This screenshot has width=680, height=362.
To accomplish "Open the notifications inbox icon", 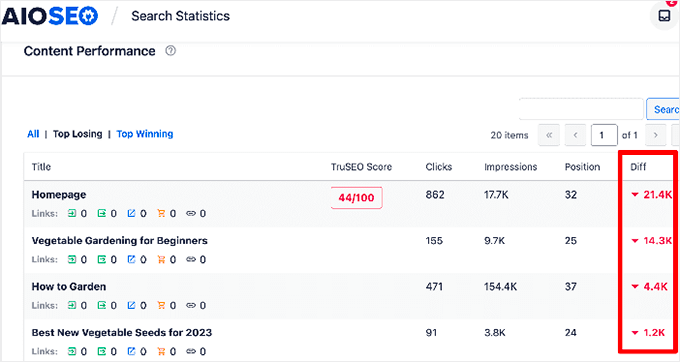I will pyautogui.click(x=664, y=16).
